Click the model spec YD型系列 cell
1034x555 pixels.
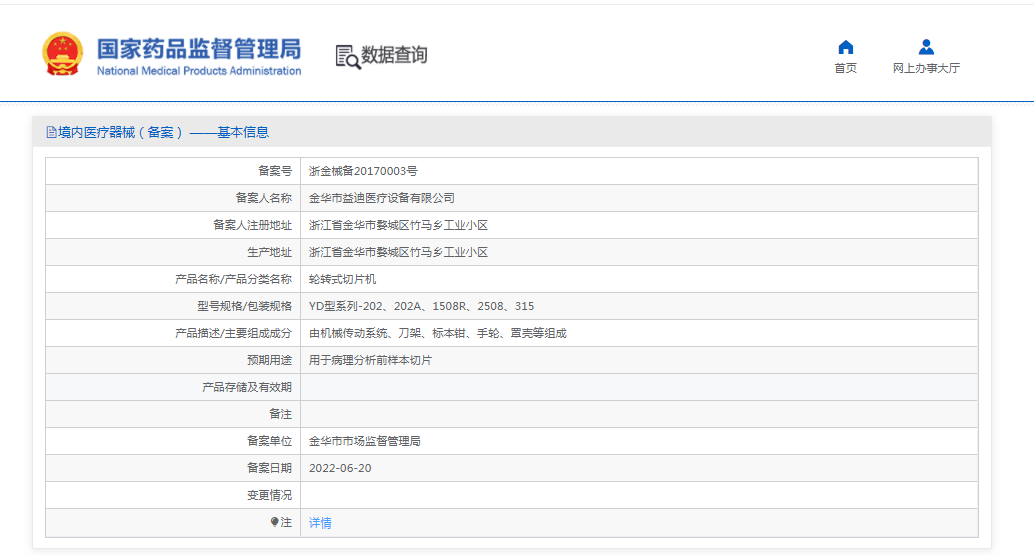pos(421,306)
